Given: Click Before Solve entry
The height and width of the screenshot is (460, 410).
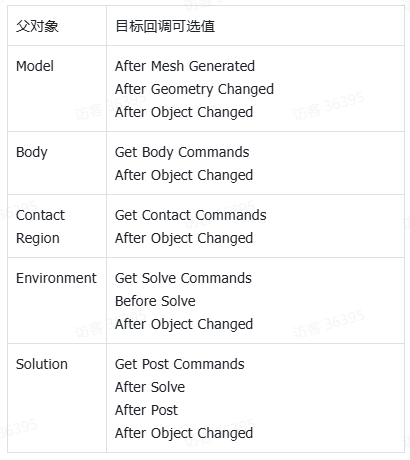Looking at the screenshot, I should 155,301.
